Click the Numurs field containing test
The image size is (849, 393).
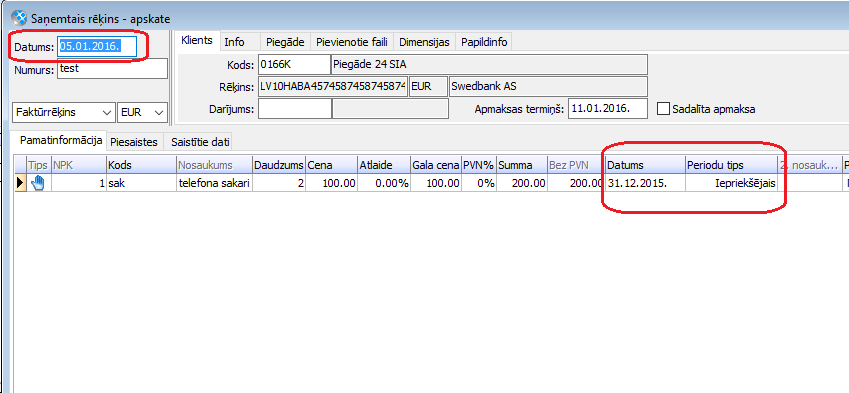tap(112, 69)
